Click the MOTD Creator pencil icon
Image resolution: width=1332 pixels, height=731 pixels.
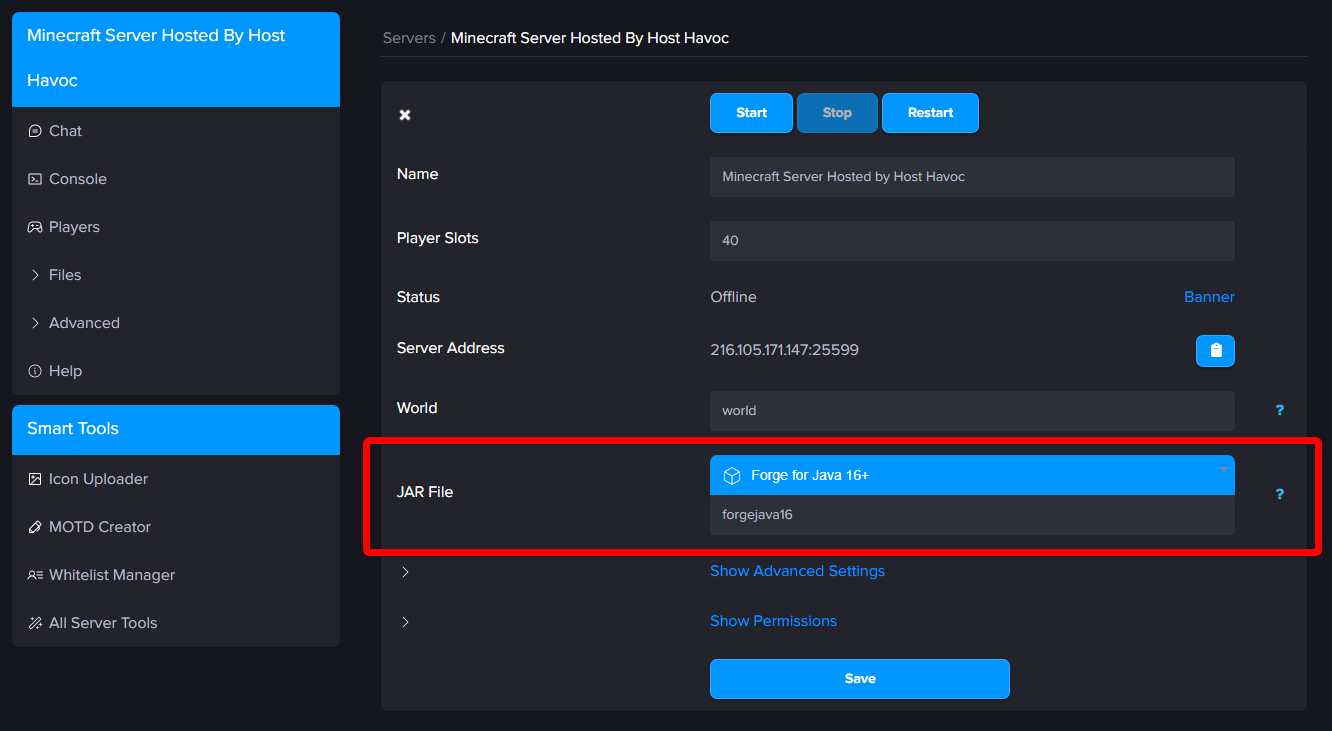pyautogui.click(x=35, y=527)
